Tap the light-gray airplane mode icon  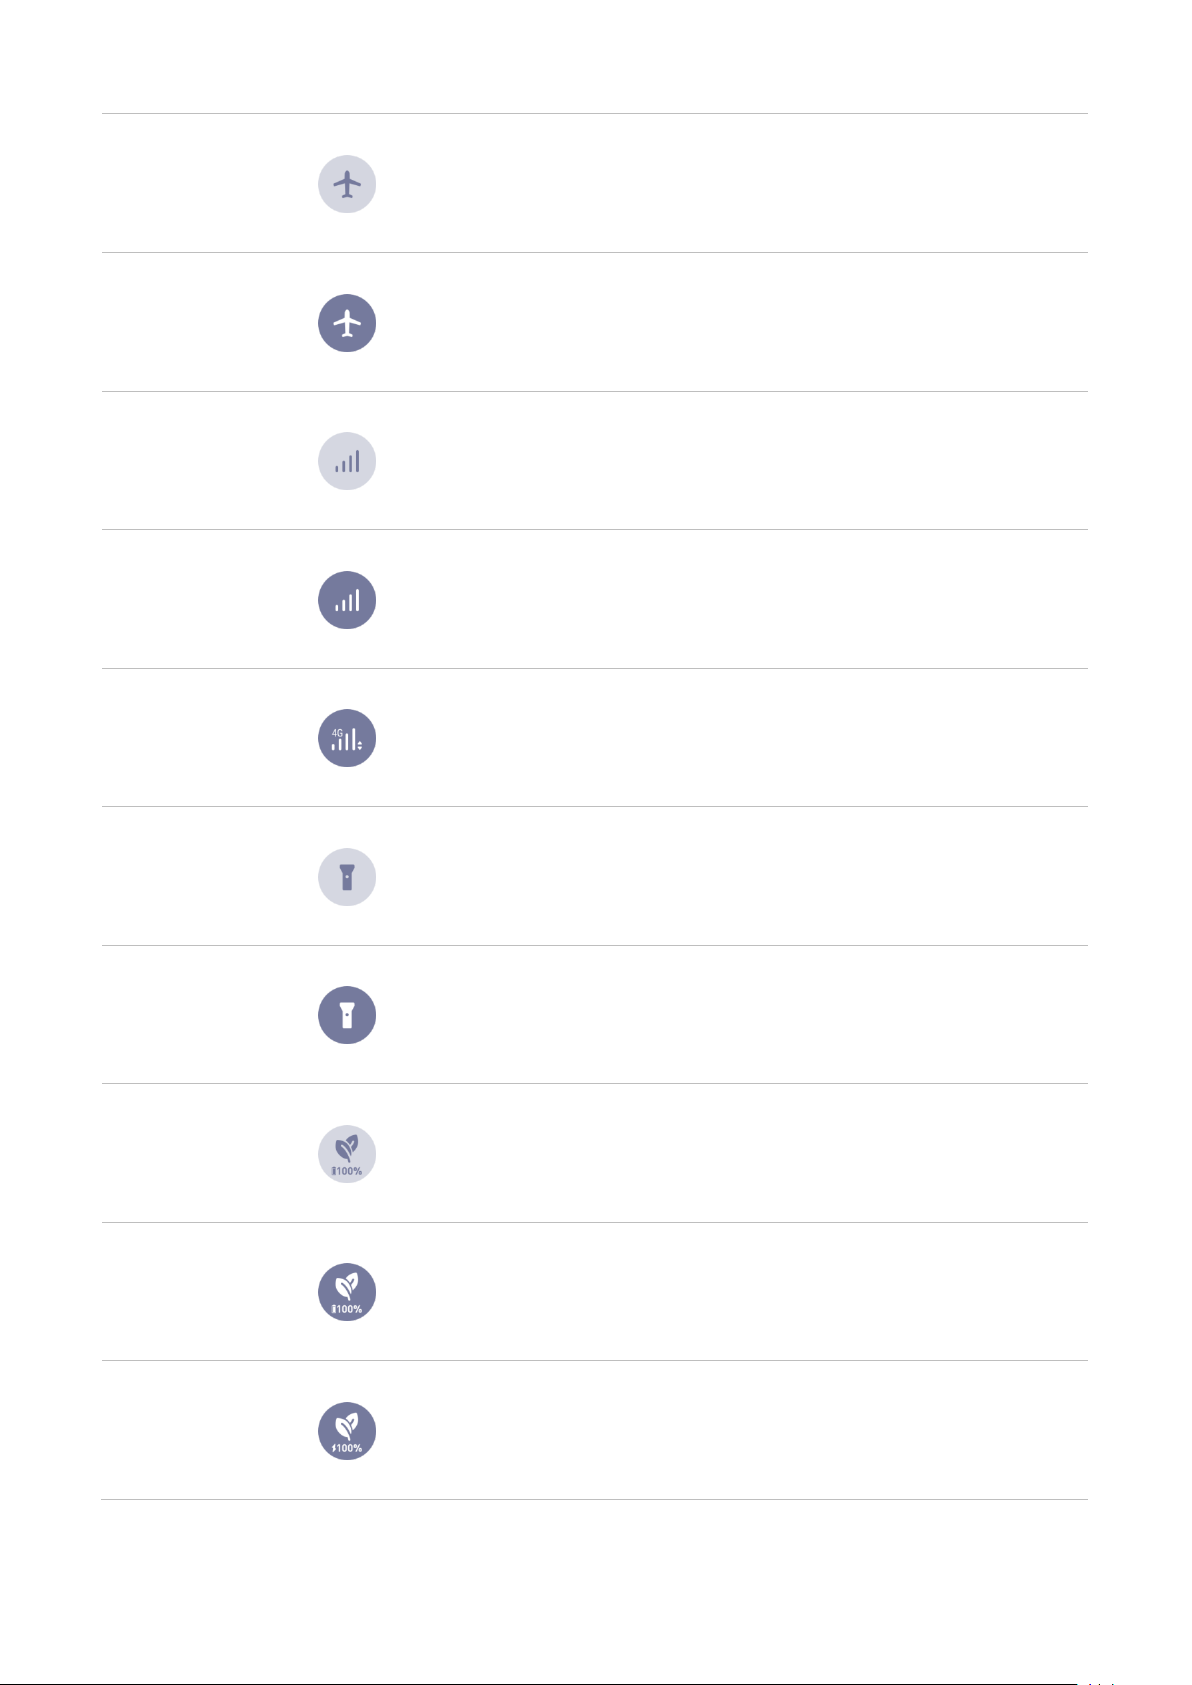pyautogui.click(x=347, y=184)
